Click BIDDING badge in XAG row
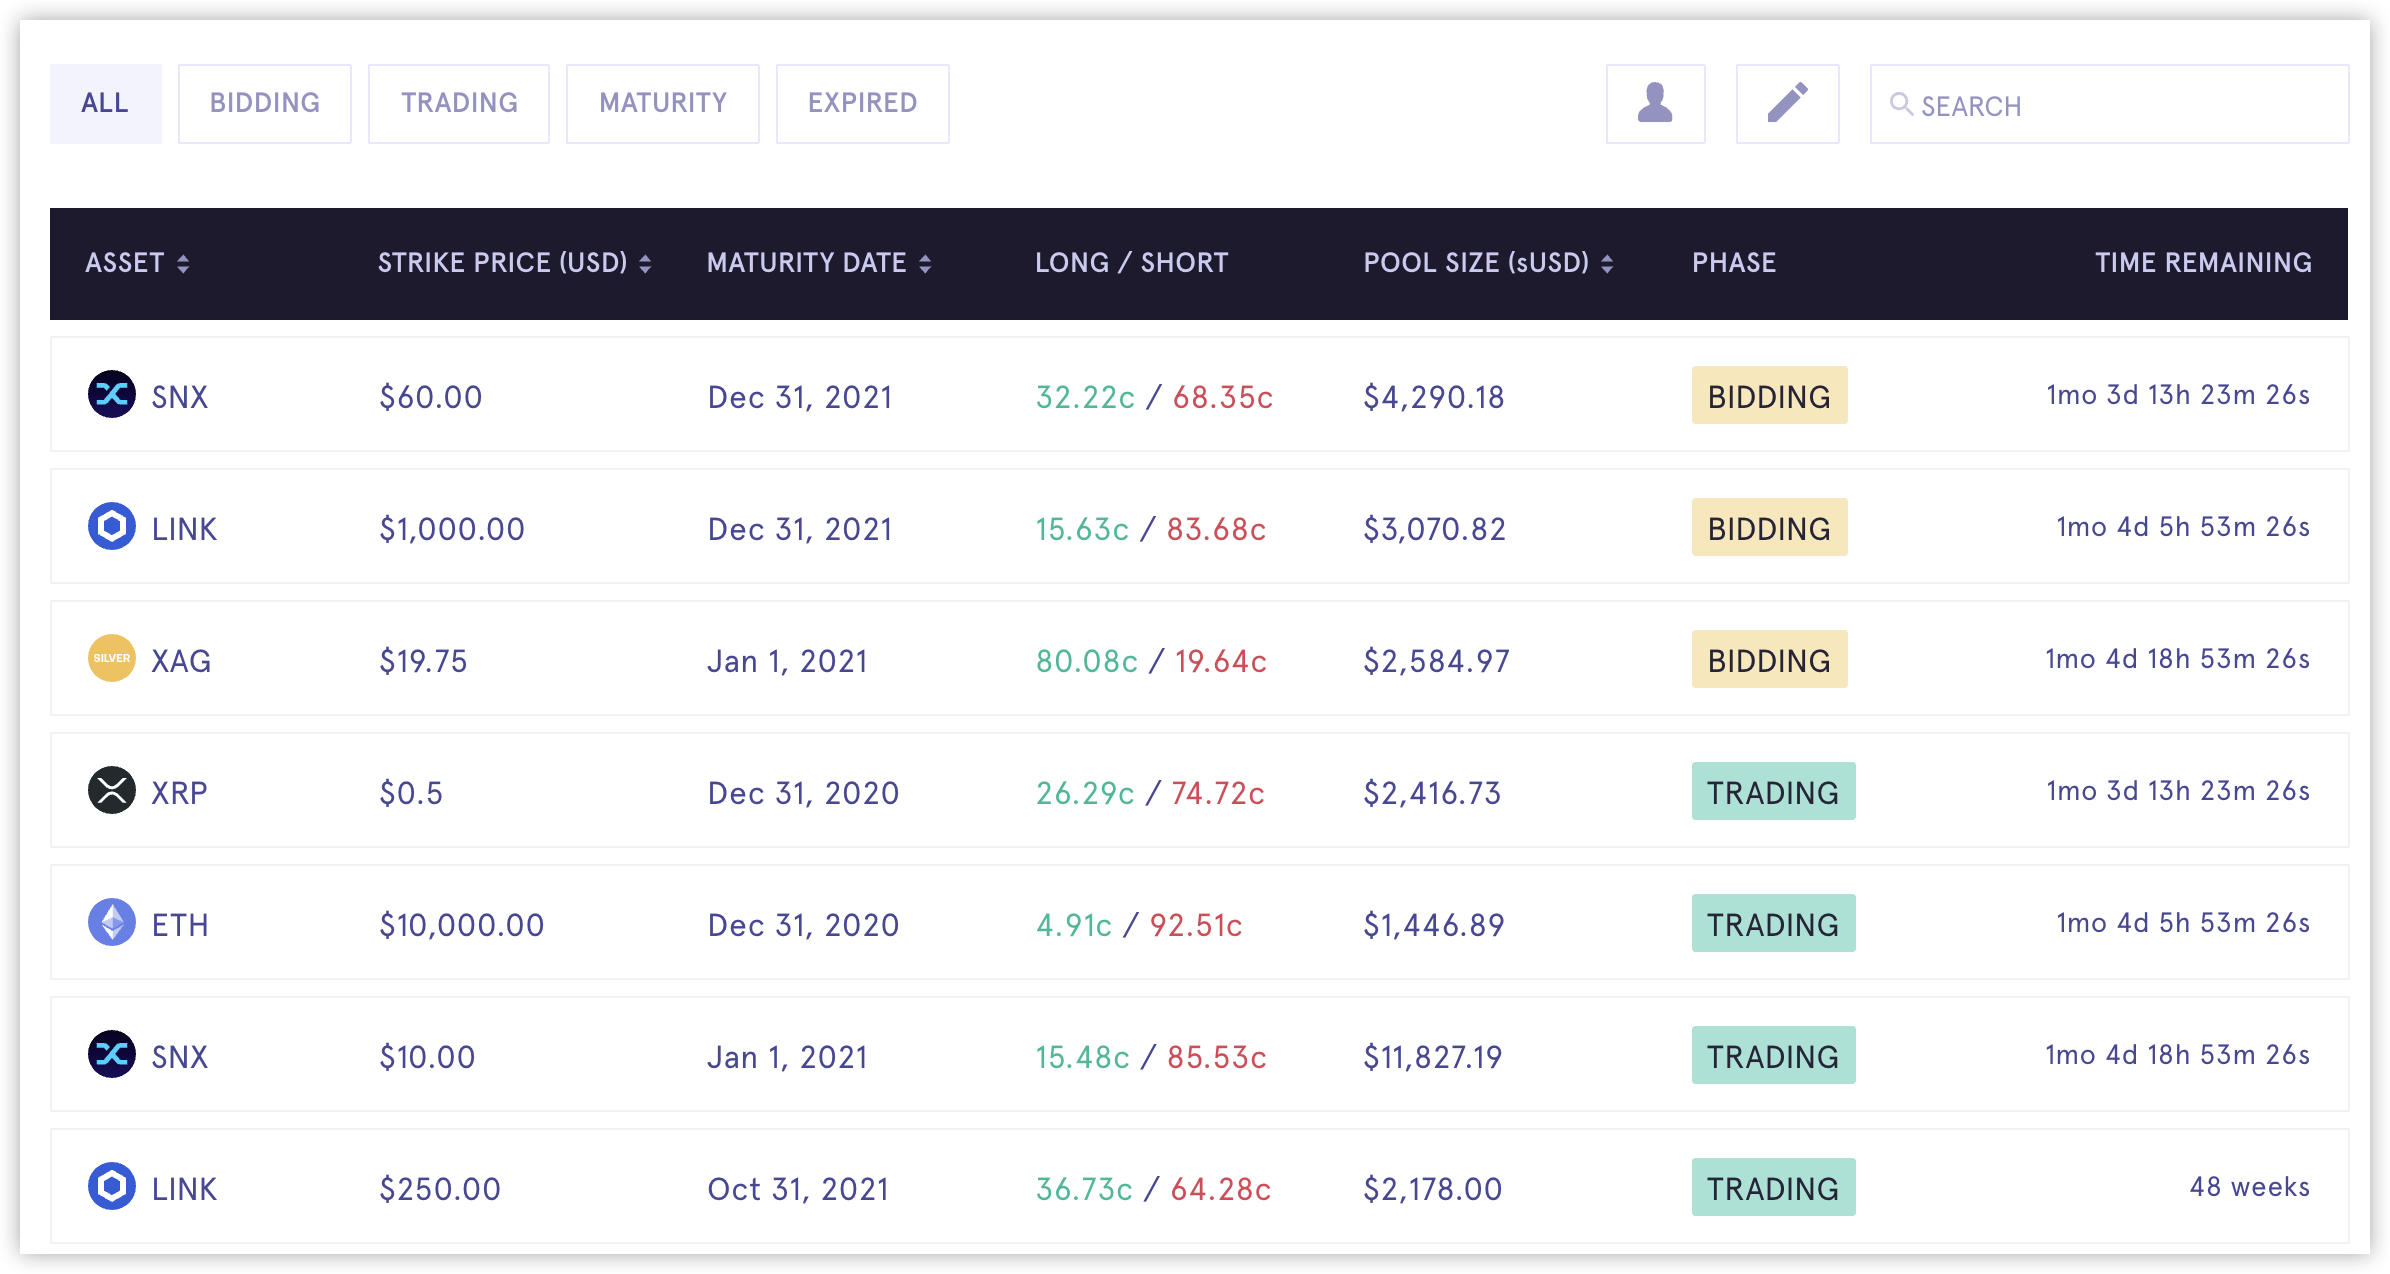 [1769, 659]
